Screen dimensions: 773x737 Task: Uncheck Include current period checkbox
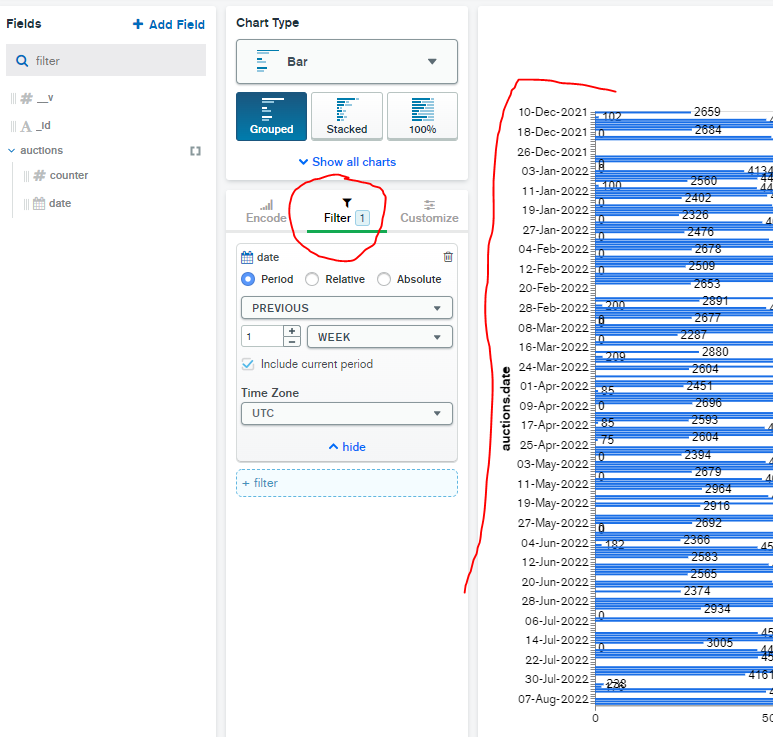tap(248, 364)
